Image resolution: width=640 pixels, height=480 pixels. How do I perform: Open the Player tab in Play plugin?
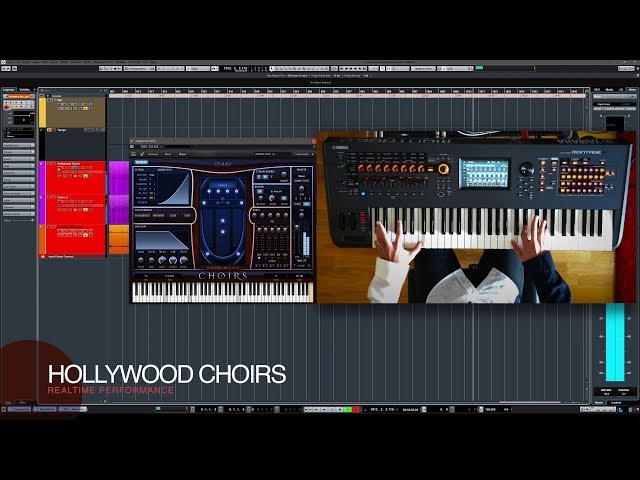pyautogui.click(x=182, y=154)
